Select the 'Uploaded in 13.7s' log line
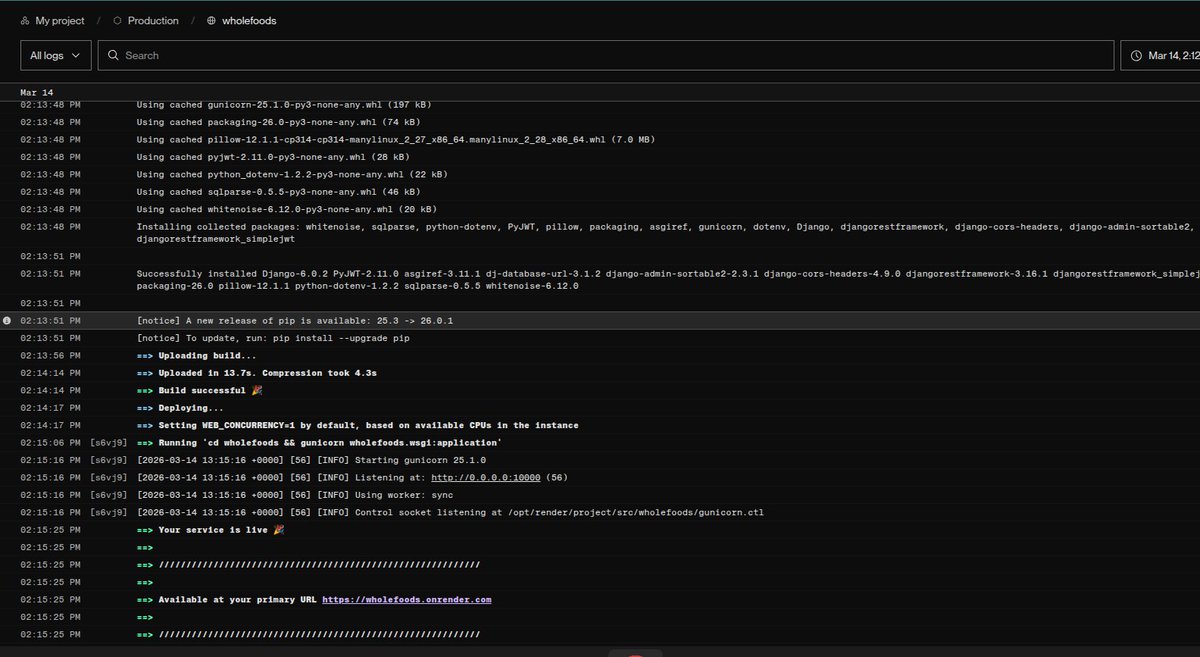The height and width of the screenshot is (657, 1200). coord(256,373)
